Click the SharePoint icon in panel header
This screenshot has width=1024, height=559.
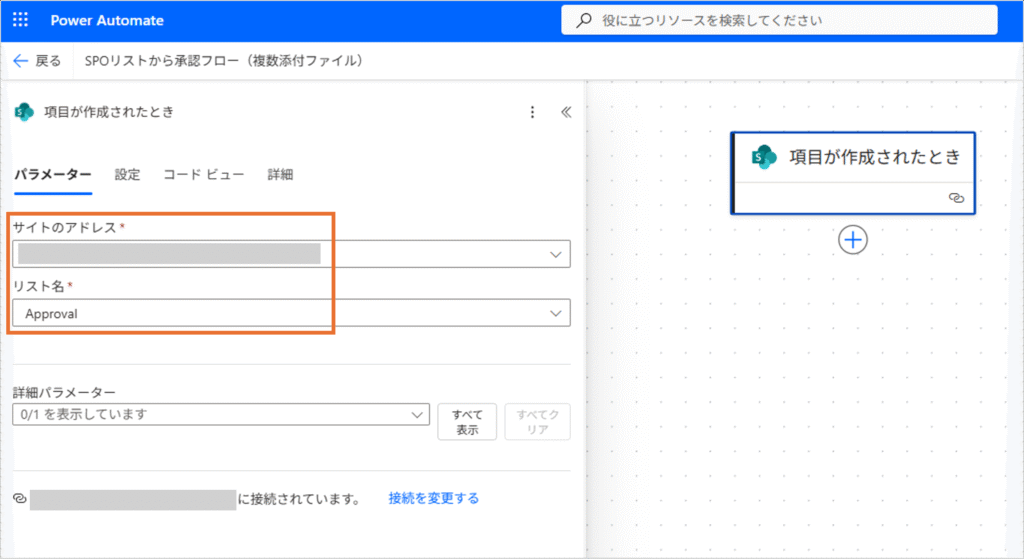(x=24, y=112)
